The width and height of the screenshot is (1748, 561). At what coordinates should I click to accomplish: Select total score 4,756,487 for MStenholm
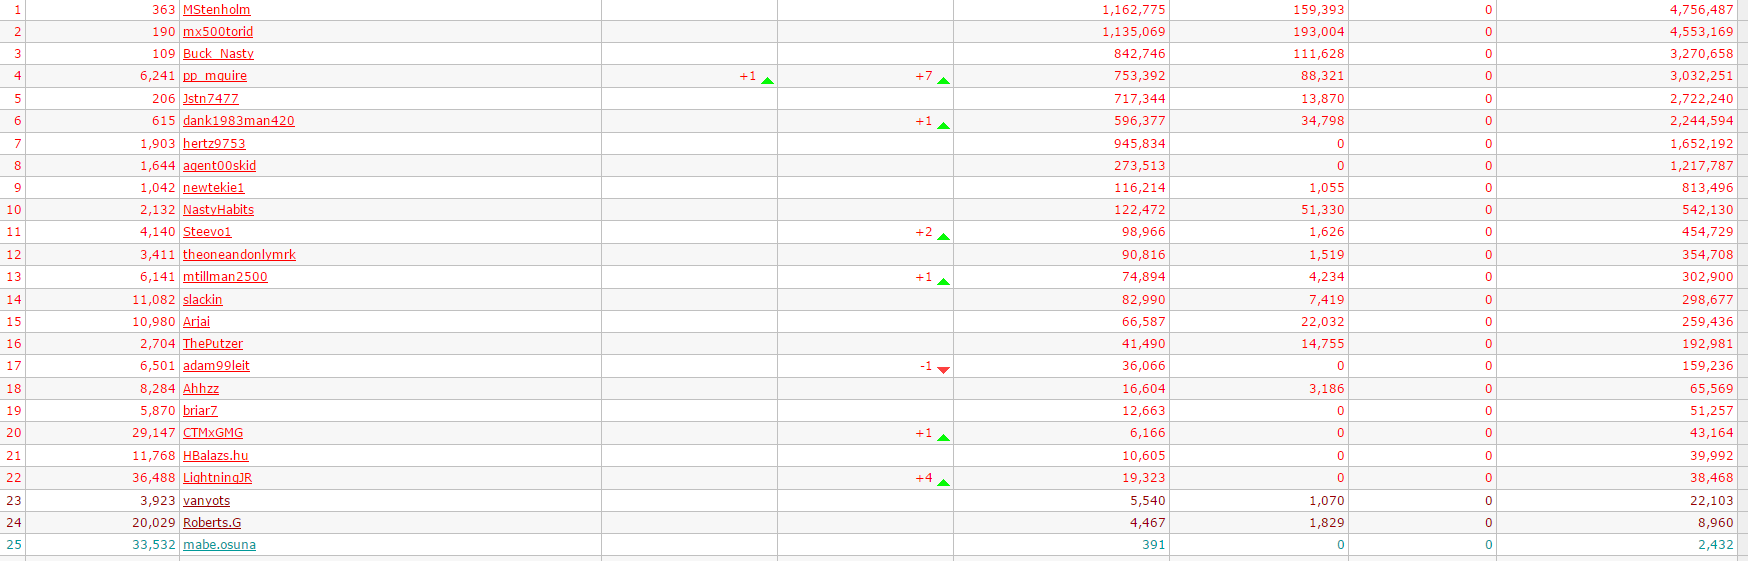click(x=1701, y=10)
